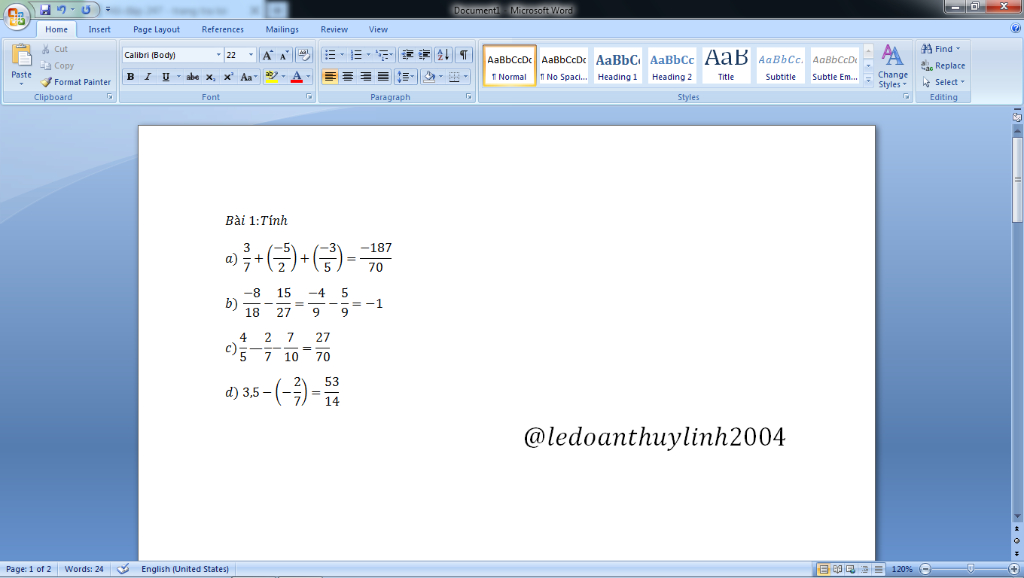Open the Select menu
This screenshot has height=578, width=1024.
(x=943, y=82)
